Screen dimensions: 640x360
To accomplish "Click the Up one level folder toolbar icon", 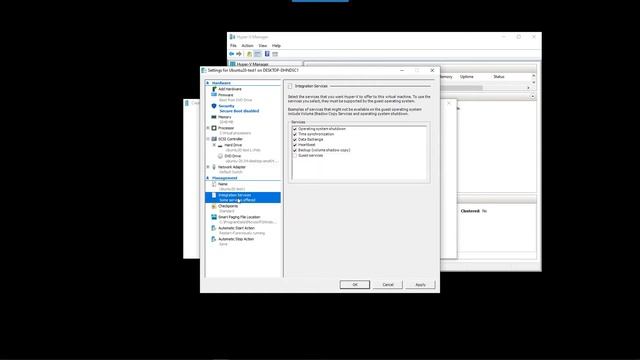I will [249, 54].
